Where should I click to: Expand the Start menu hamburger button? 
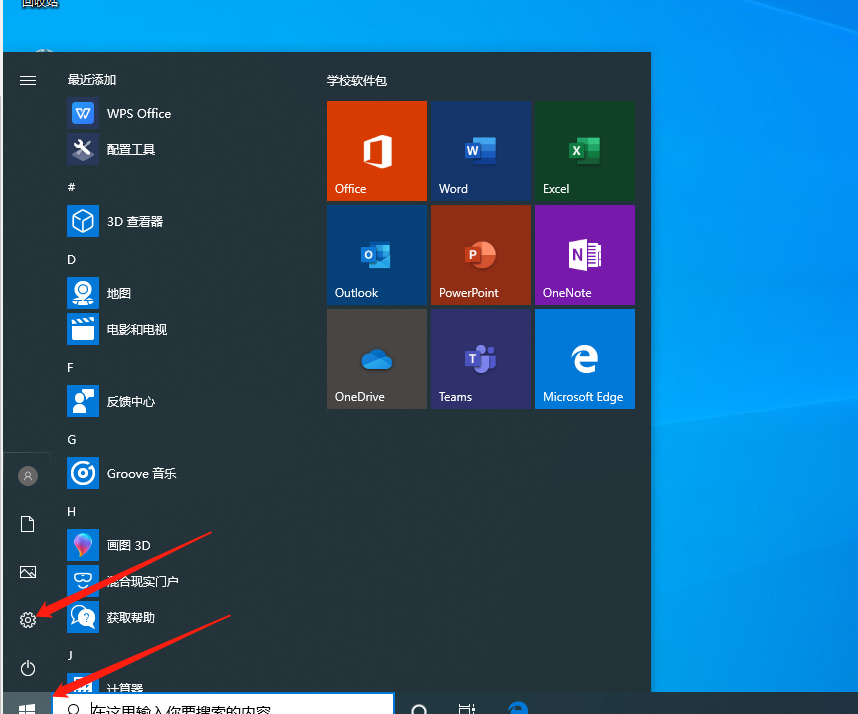tap(28, 80)
